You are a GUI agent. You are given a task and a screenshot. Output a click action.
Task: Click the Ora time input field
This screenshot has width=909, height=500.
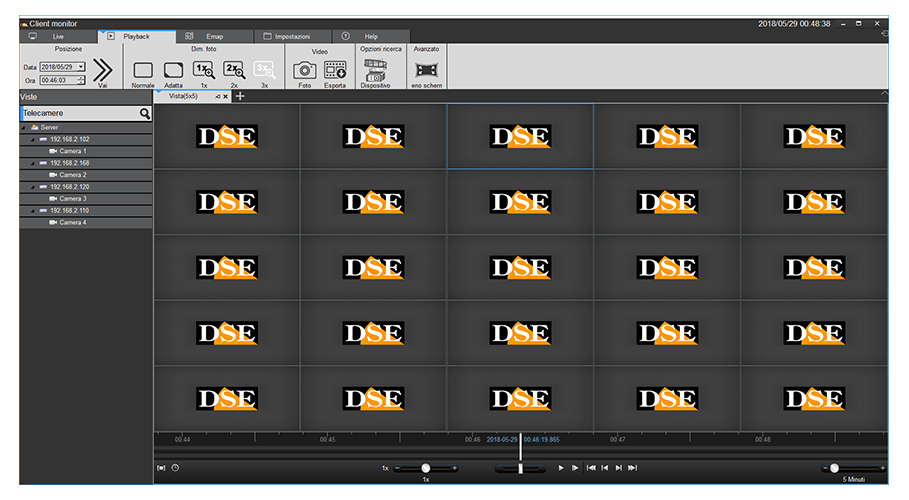click(x=57, y=80)
